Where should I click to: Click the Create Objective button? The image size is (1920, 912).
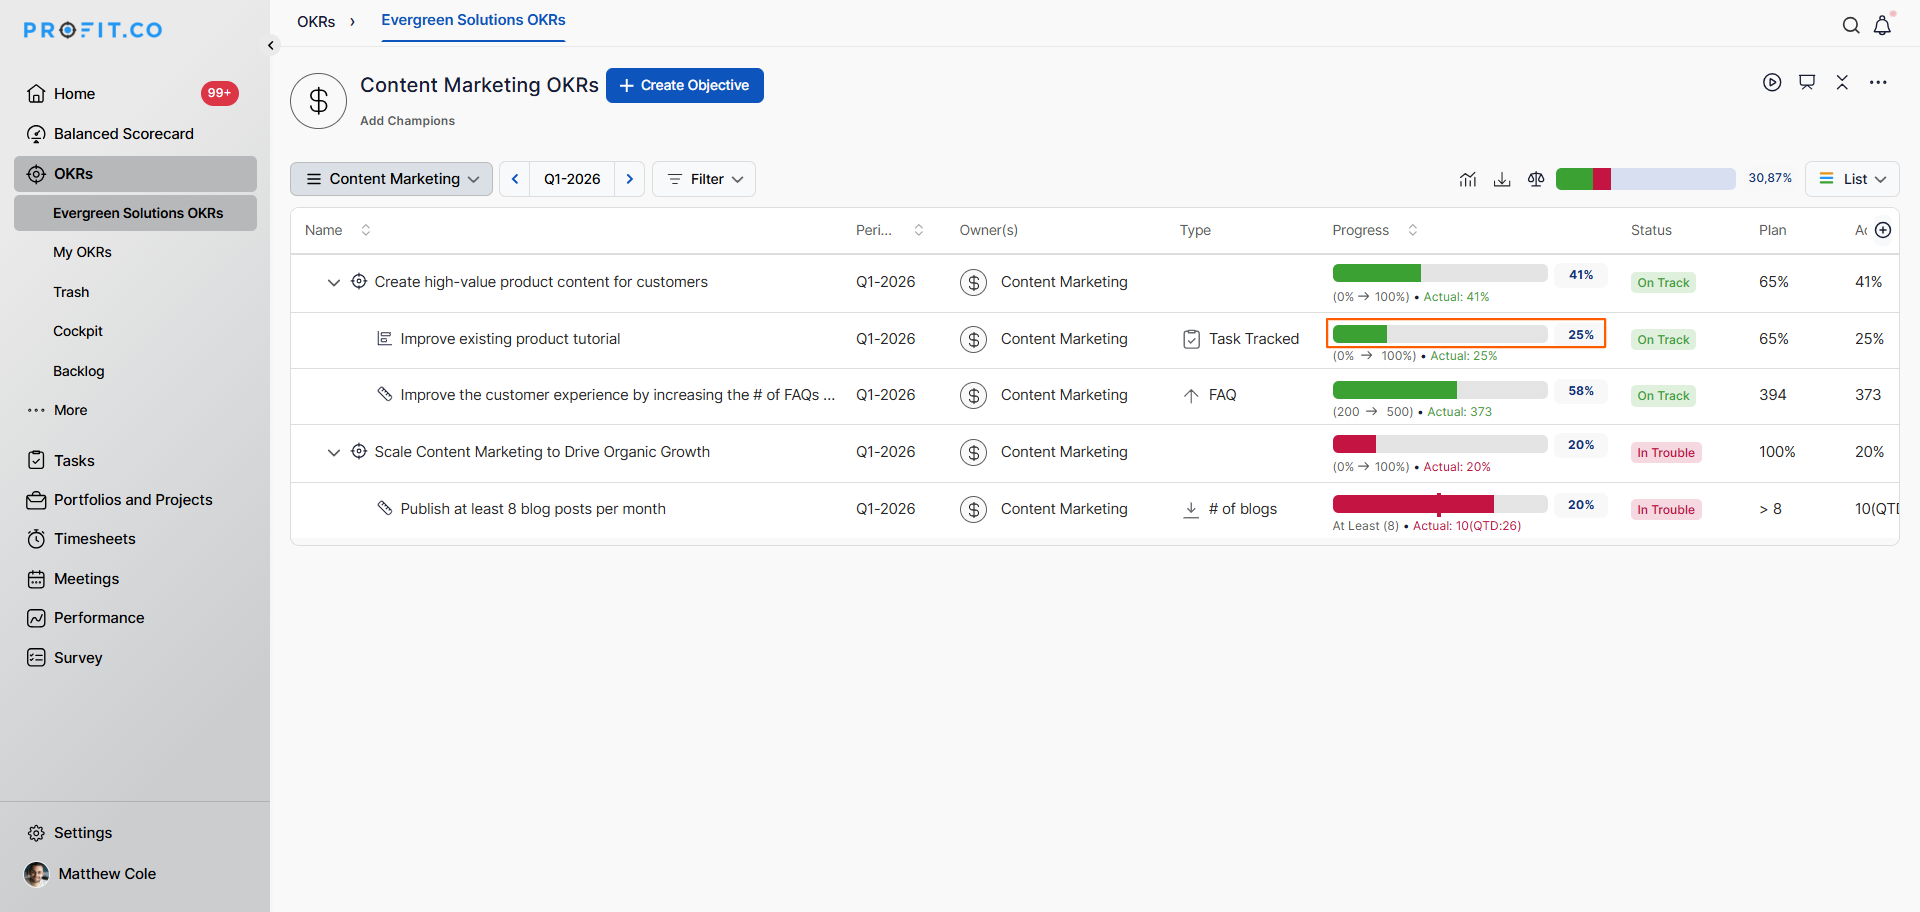(684, 85)
